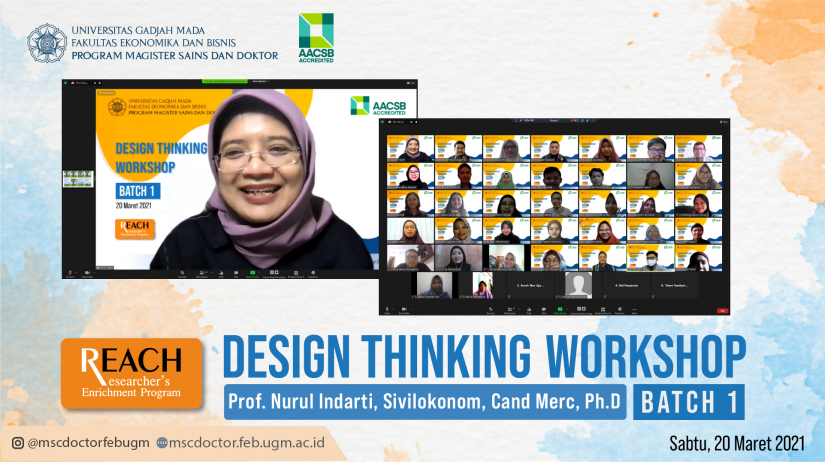Expand video options caret in the gallery window
Viewport: 825px width, 462px height.
(413, 309)
